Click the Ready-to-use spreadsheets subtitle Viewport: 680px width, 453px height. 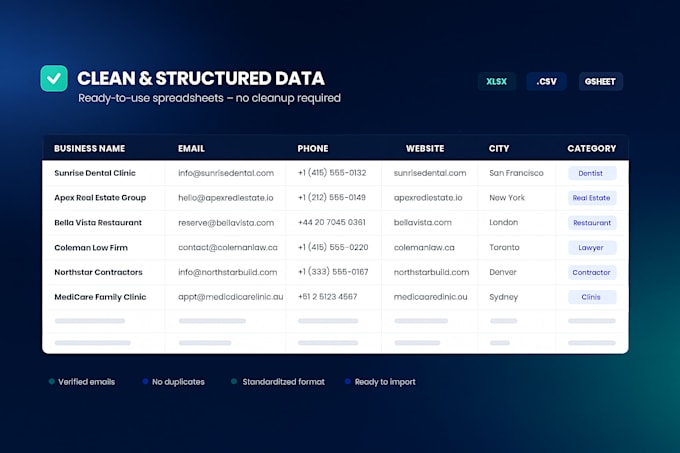pos(209,98)
